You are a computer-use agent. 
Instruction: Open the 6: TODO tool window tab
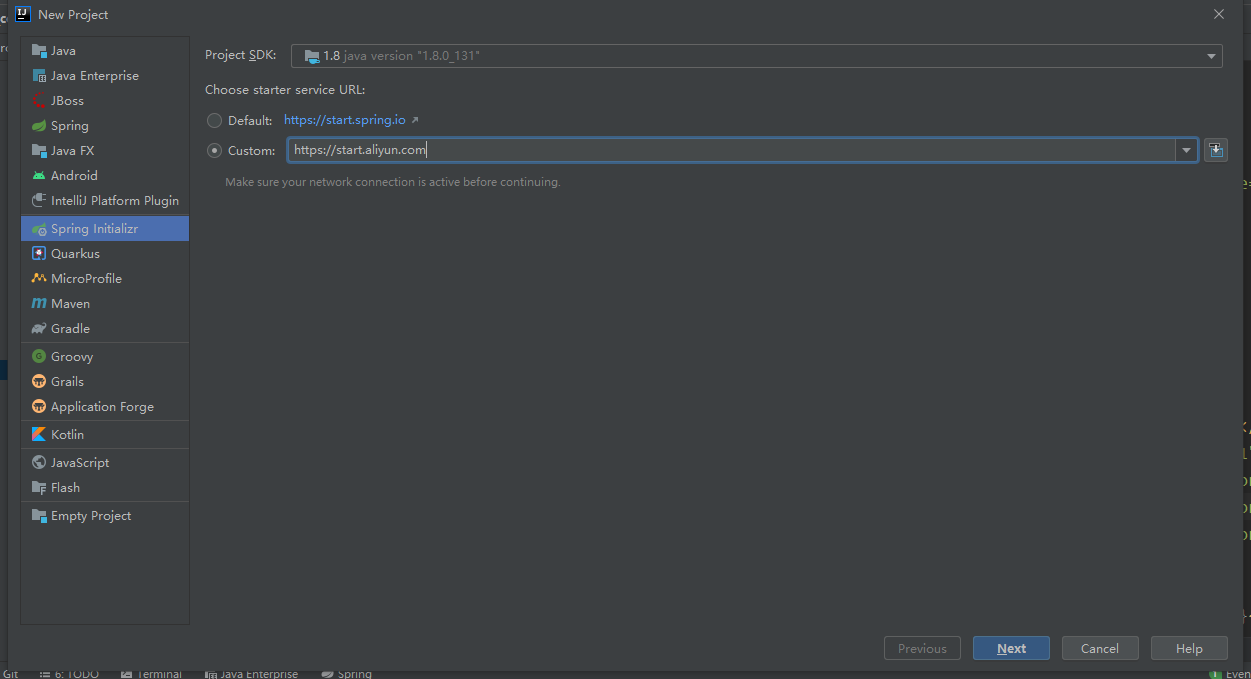tap(69, 674)
